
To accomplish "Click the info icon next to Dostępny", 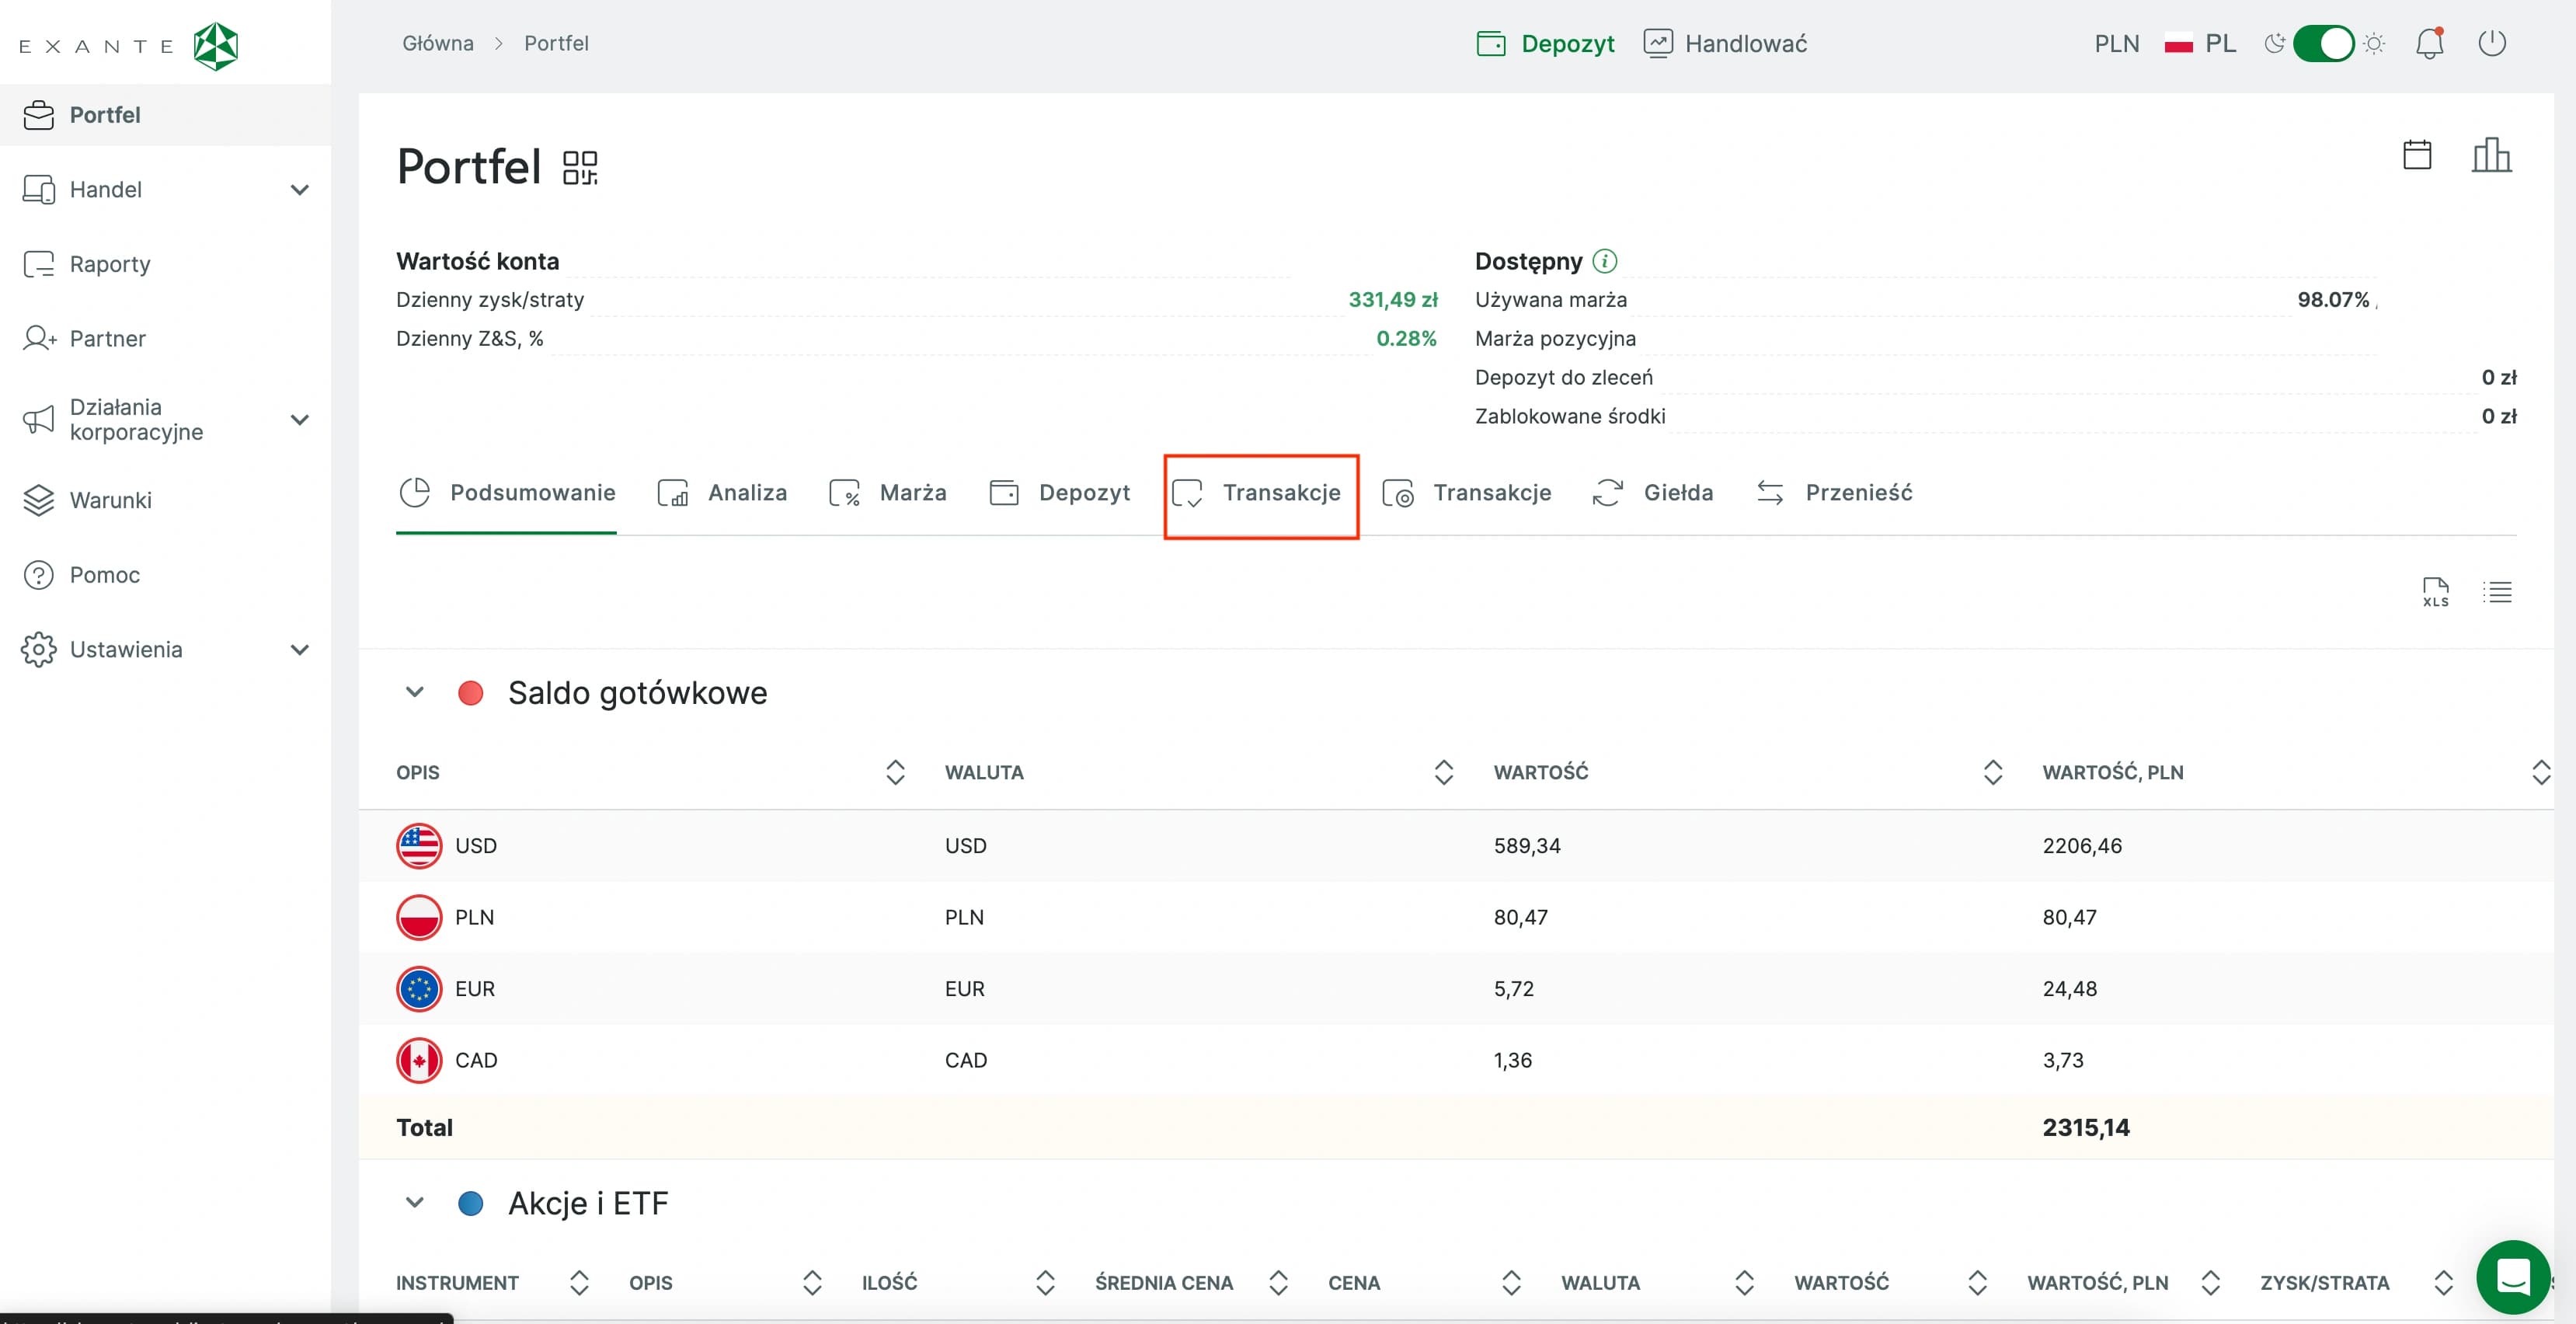I will (1604, 261).
